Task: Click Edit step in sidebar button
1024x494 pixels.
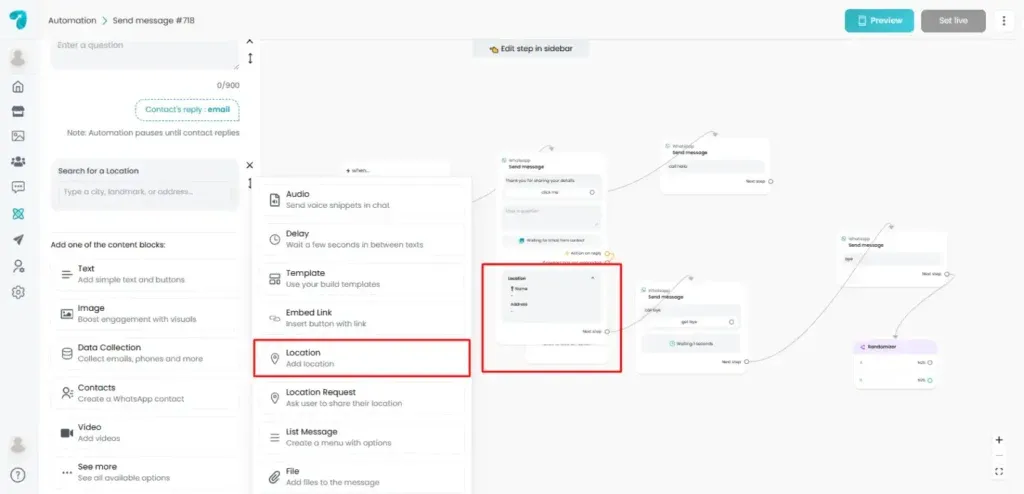Action: pos(531,49)
